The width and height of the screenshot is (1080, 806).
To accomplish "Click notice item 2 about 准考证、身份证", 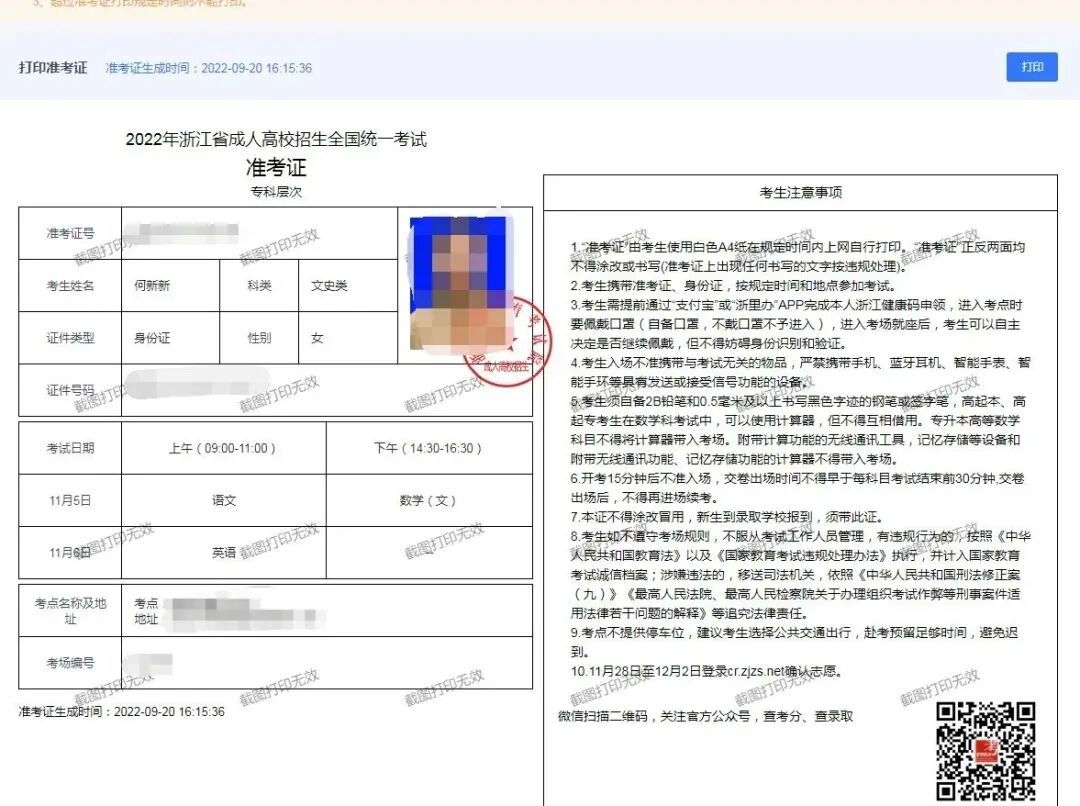I will (732, 285).
